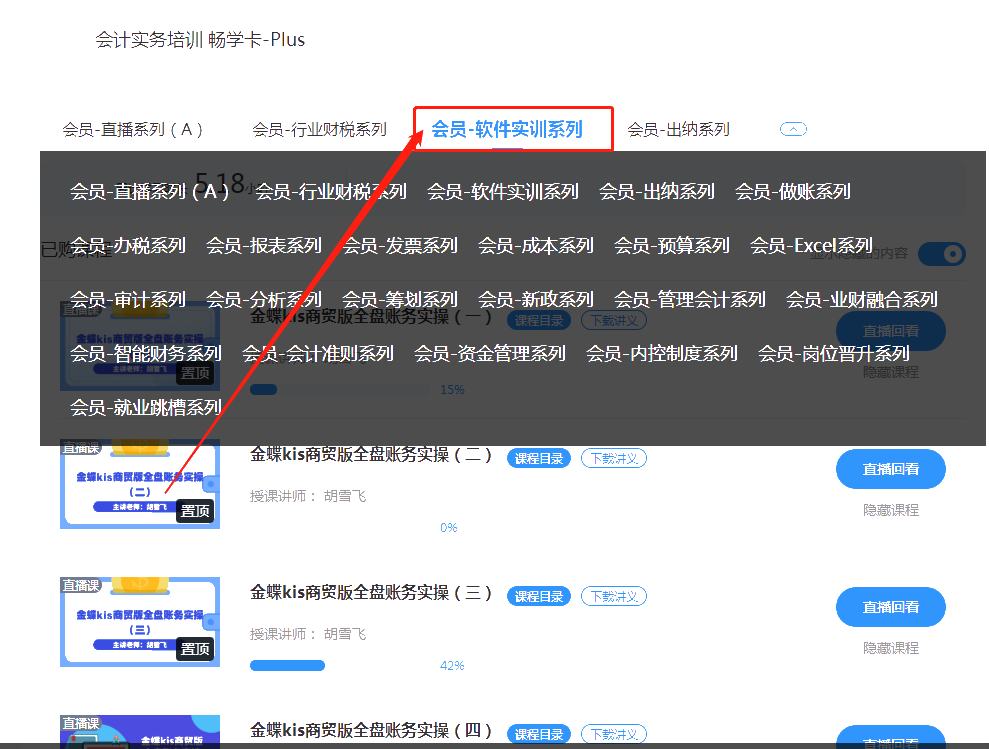Select 会员-成本系列 category

[x=535, y=245]
